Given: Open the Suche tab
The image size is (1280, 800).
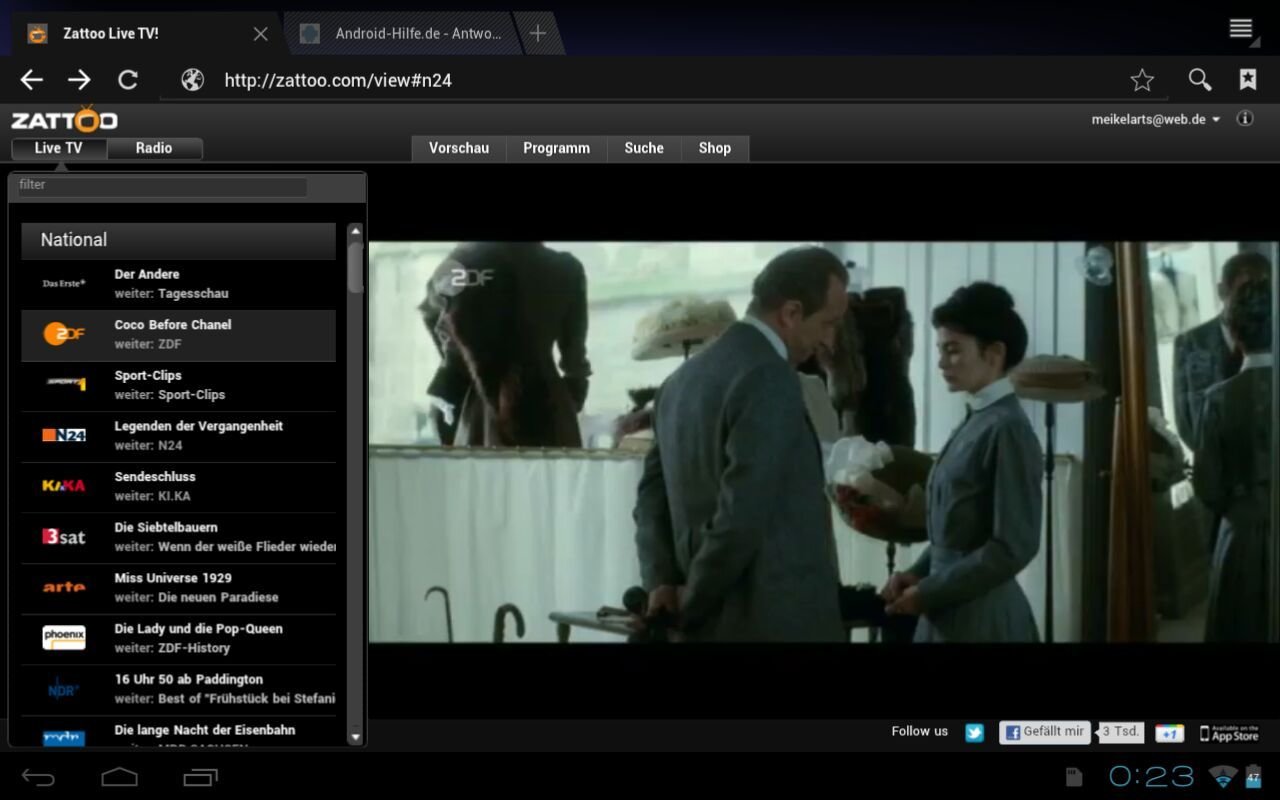Looking at the screenshot, I should 644,148.
